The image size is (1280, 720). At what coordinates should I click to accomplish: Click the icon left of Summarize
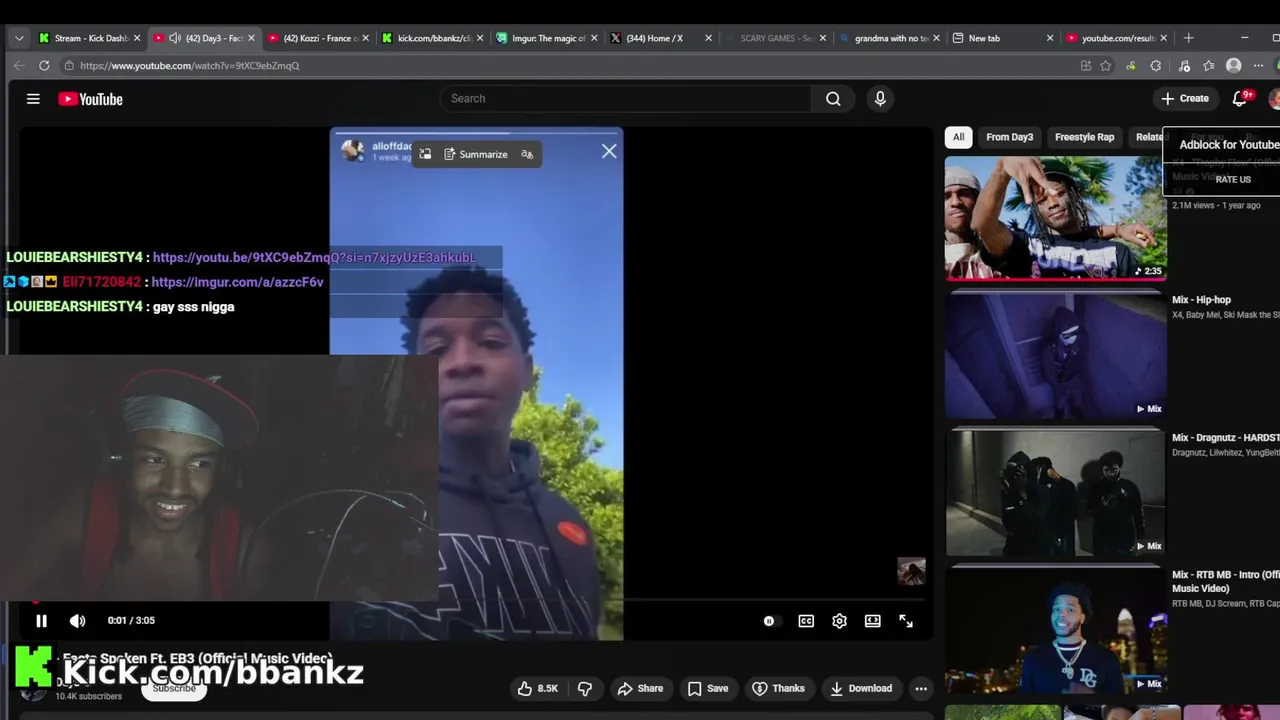[x=425, y=154]
